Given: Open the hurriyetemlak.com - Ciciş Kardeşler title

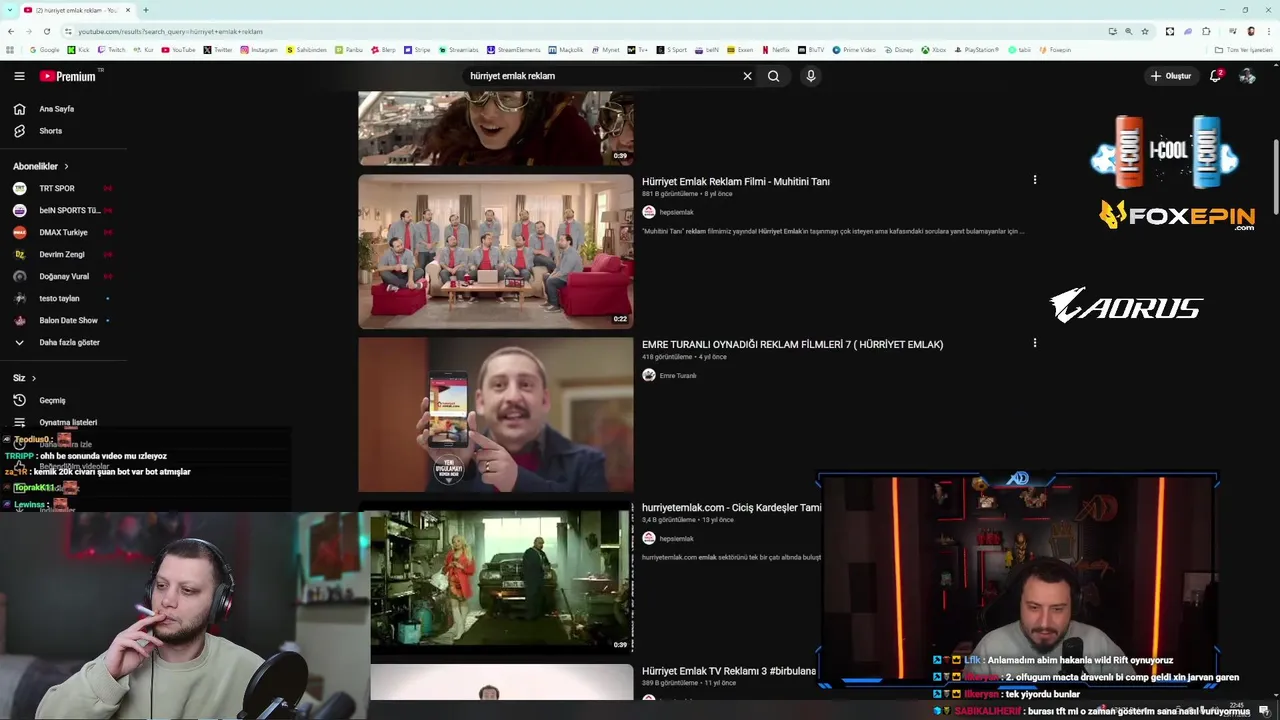Looking at the screenshot, I should 731,508.
